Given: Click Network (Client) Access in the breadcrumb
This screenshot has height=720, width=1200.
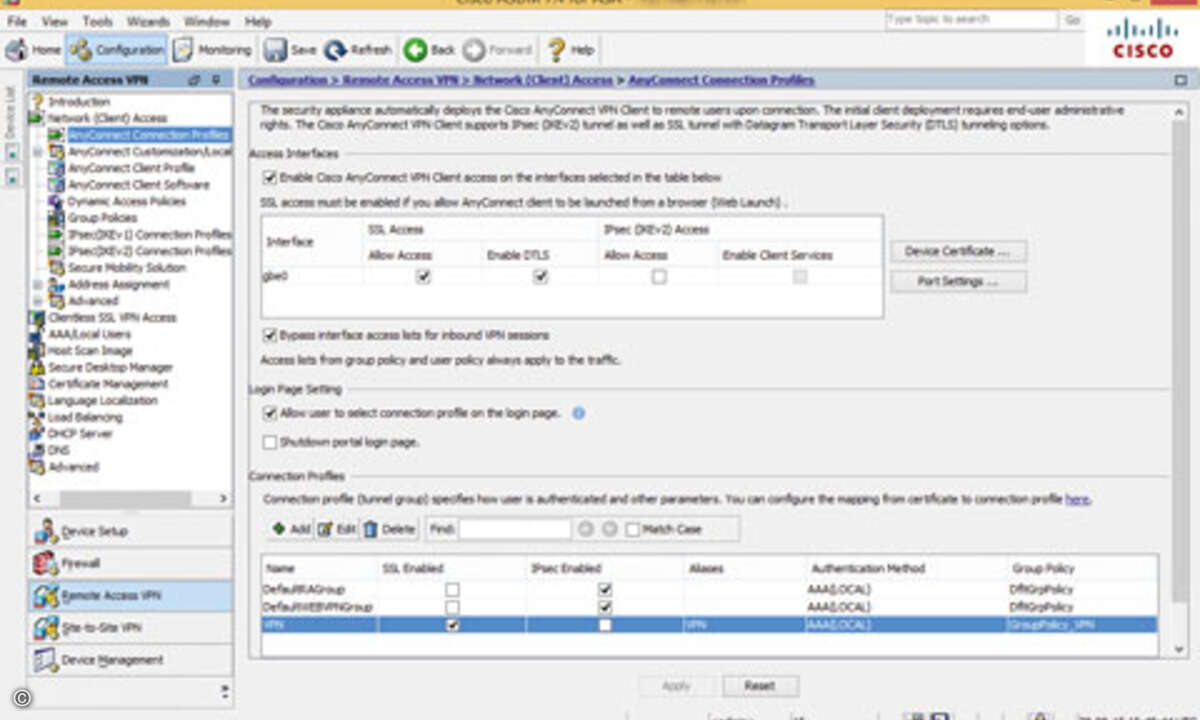Looking at the screenshot, I should pyautogui.click(x=543, y=80).
